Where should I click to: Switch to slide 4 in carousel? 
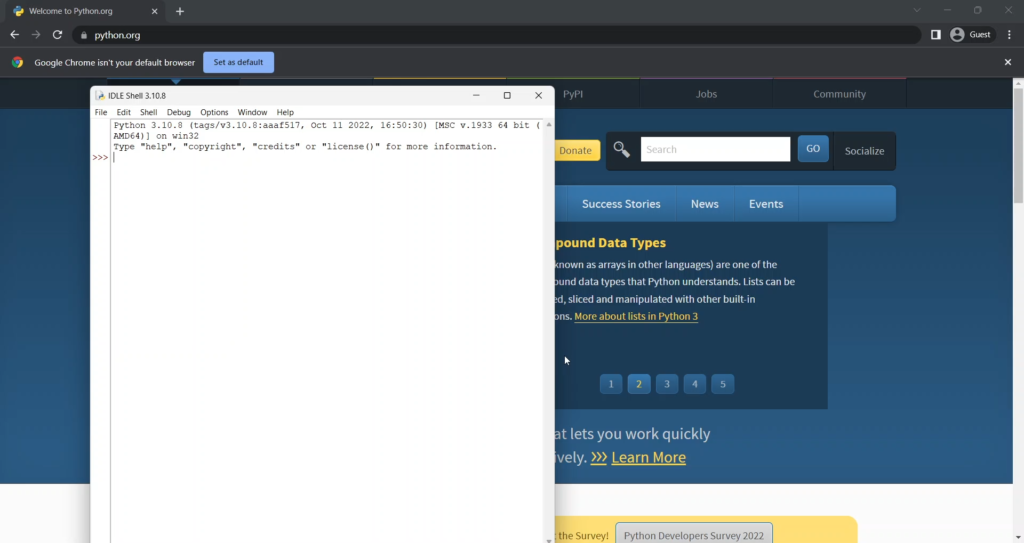coord(695,384)
